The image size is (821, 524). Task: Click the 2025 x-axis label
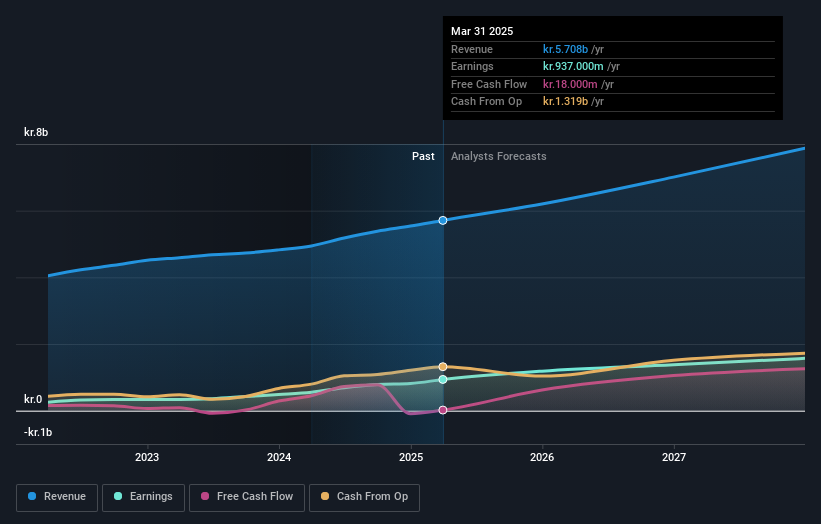pos(411,457)
